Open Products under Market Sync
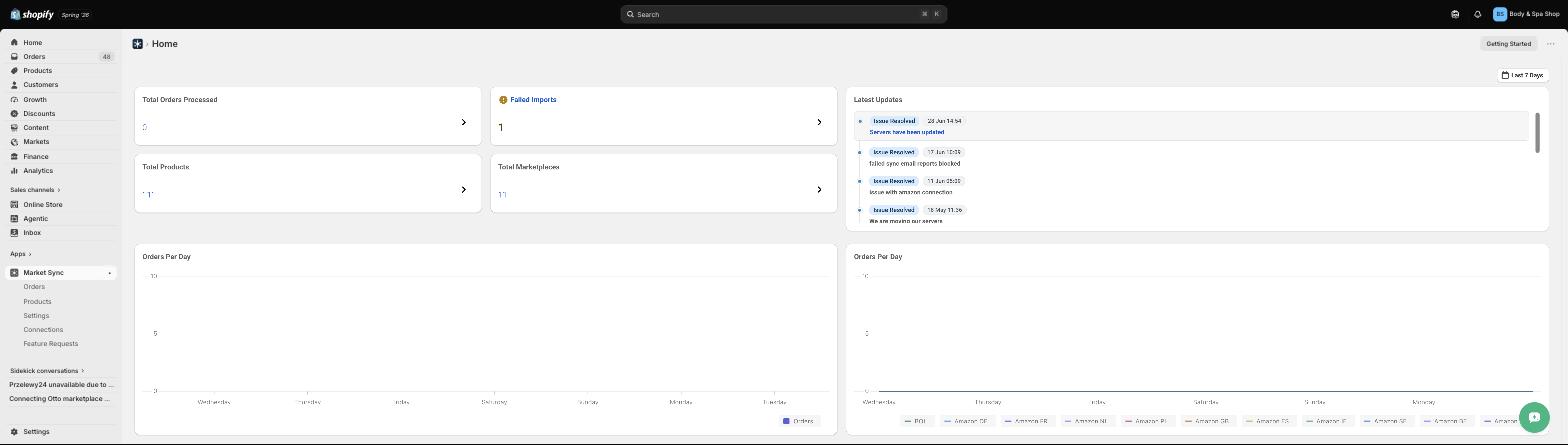1568x445 pixels. coord(37,301)
